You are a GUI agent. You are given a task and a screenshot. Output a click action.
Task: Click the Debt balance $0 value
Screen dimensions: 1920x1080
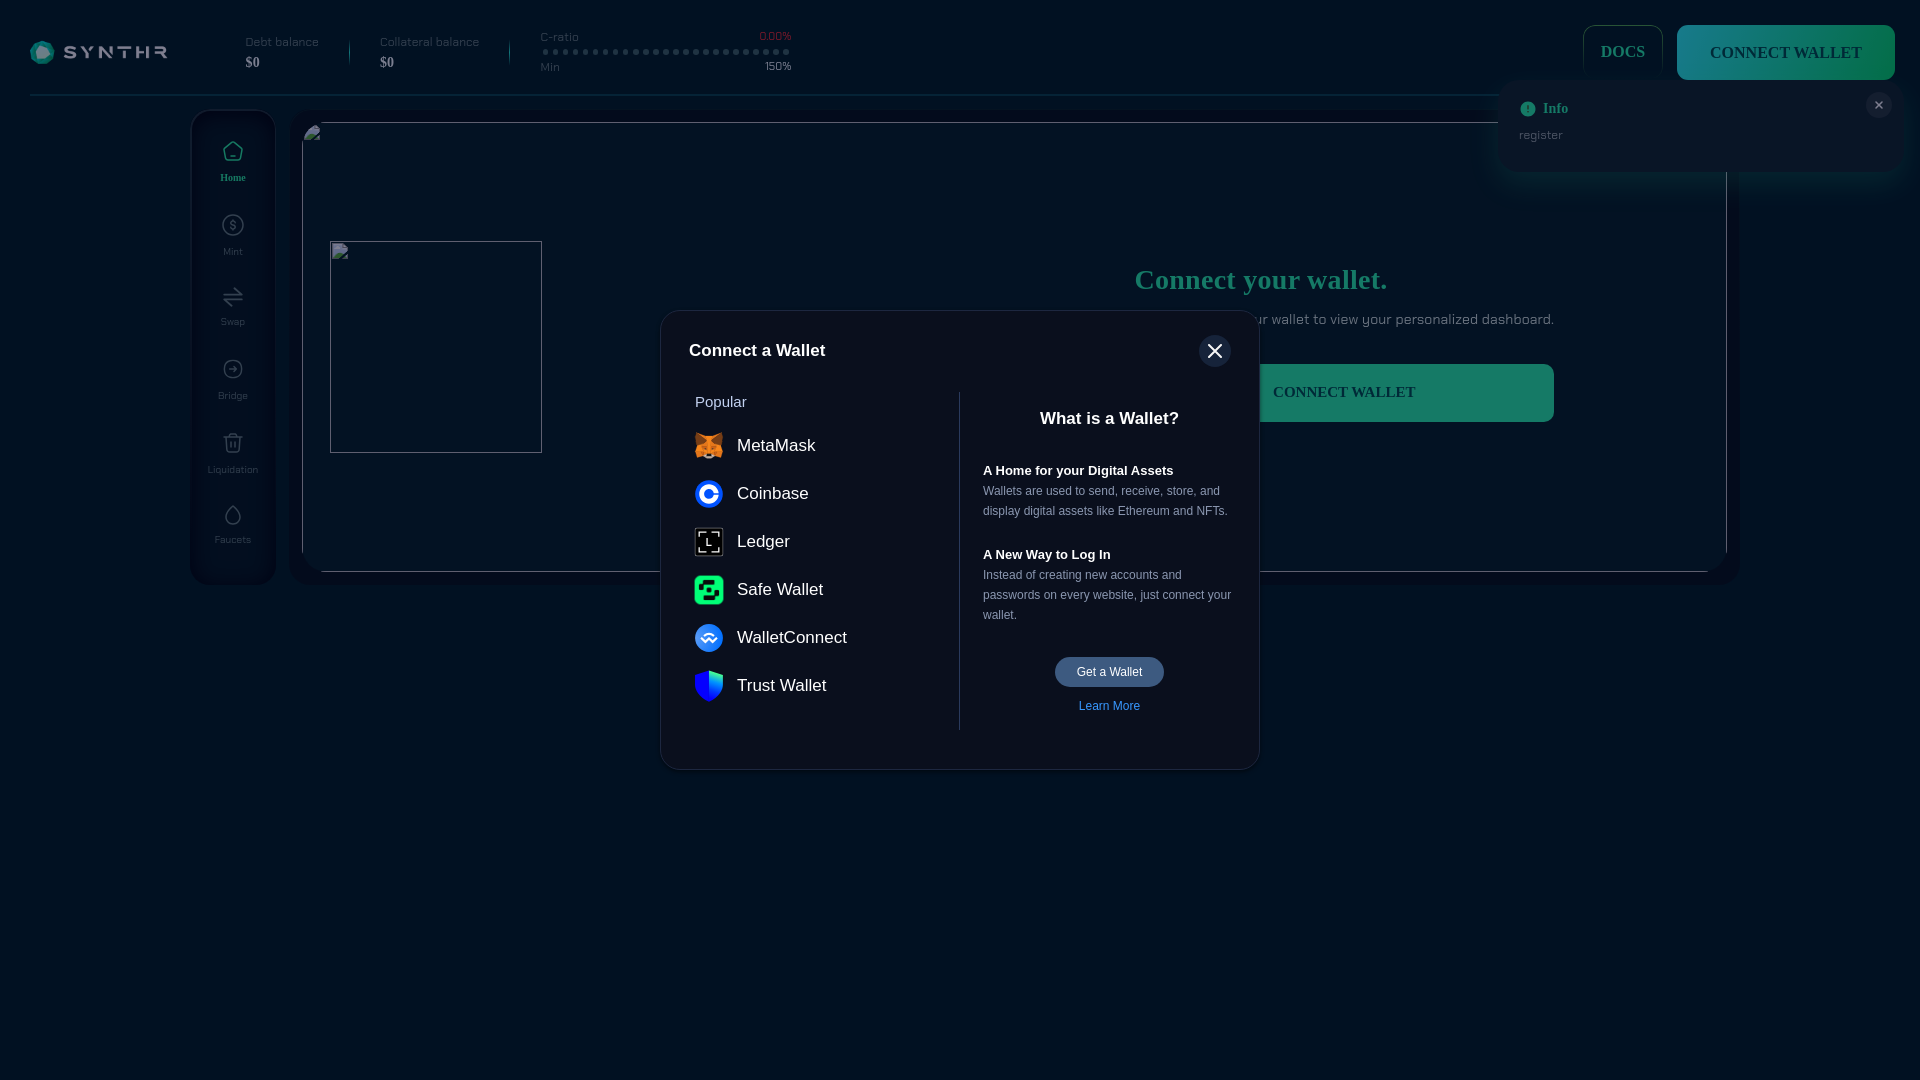click(x=253, y=63)
